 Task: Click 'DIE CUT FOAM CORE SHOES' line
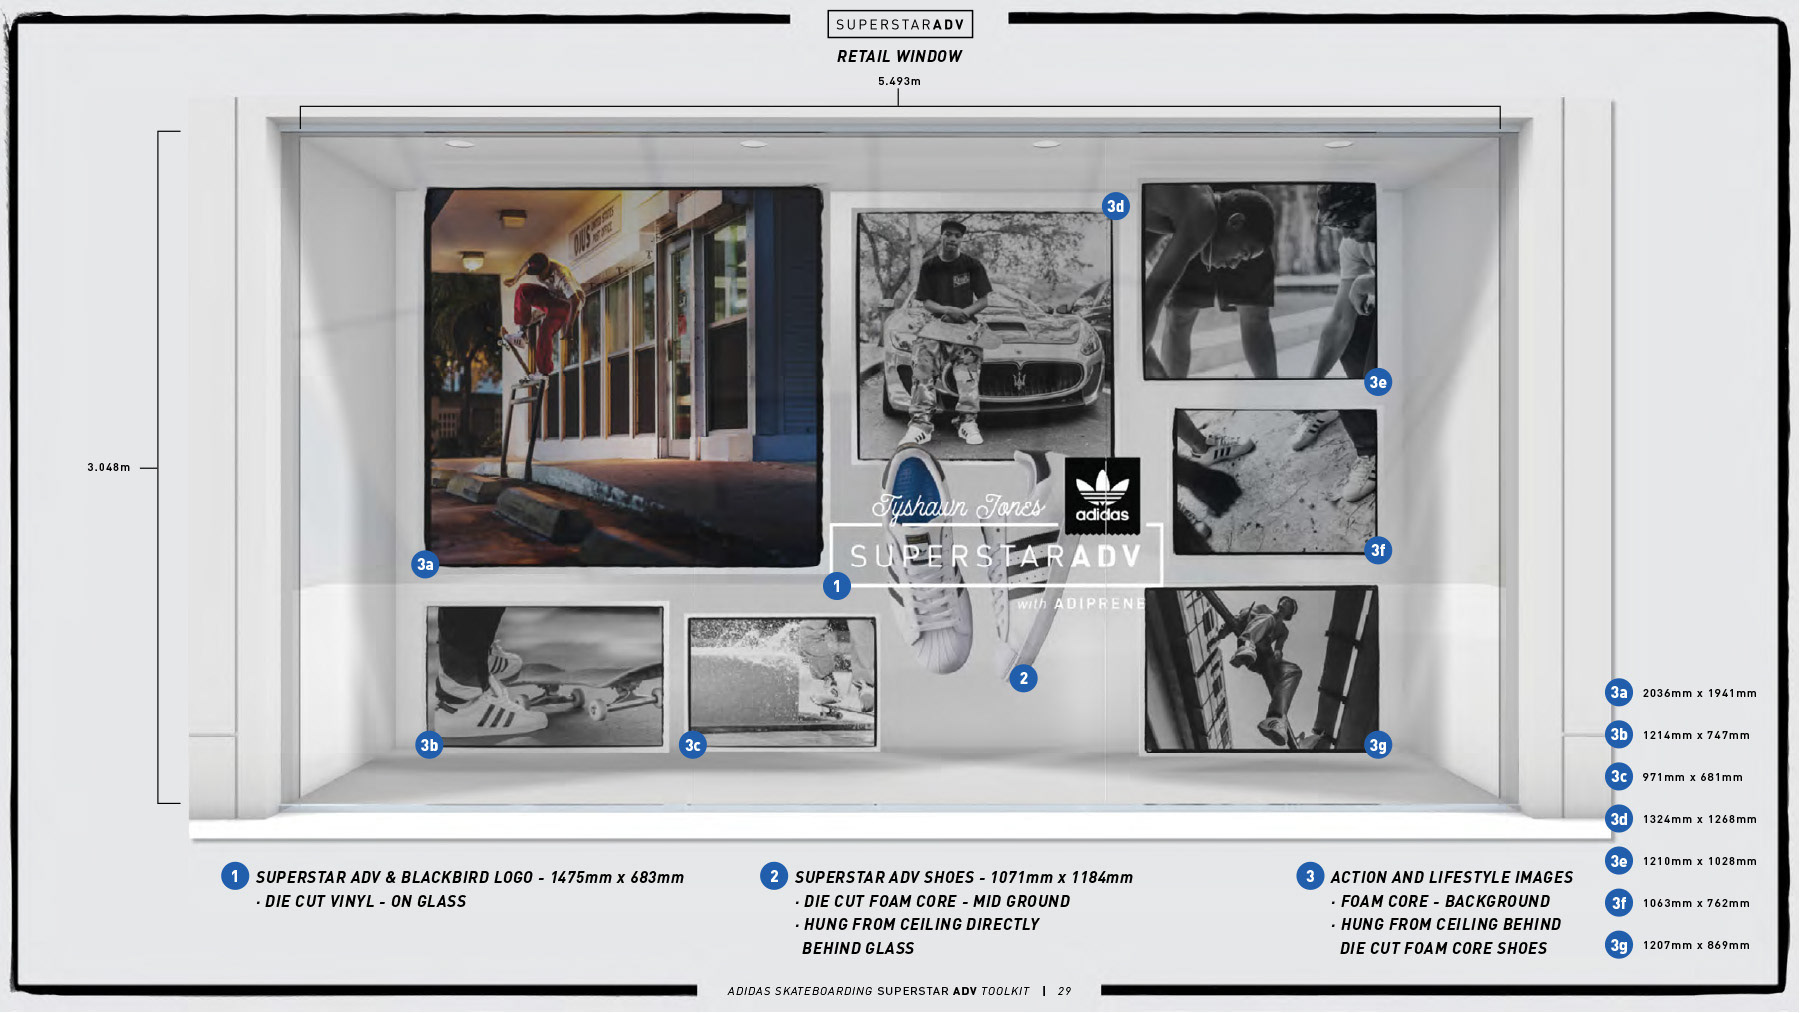click(x=1444, y=948)
